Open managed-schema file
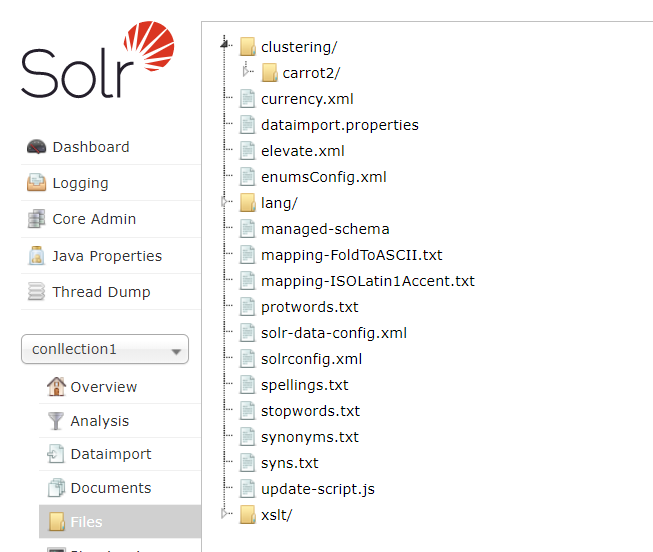Image resolution: width=653 pixels, height=552 pixels. [324, 229]
